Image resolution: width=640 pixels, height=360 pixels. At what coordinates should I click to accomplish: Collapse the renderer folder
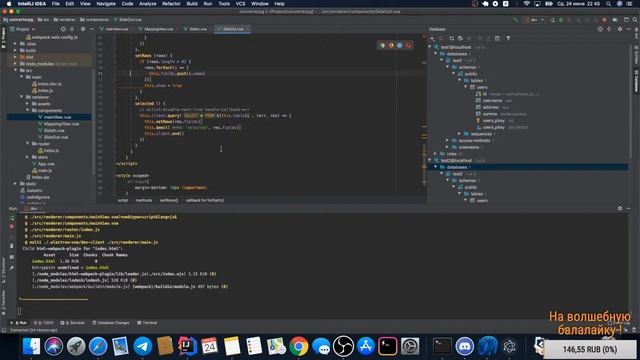22,97
